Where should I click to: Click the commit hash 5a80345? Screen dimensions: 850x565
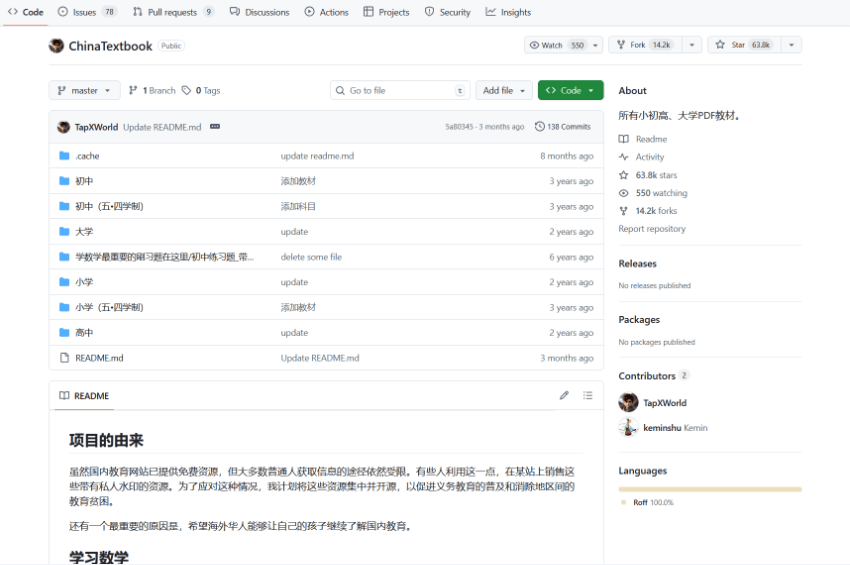459,127
